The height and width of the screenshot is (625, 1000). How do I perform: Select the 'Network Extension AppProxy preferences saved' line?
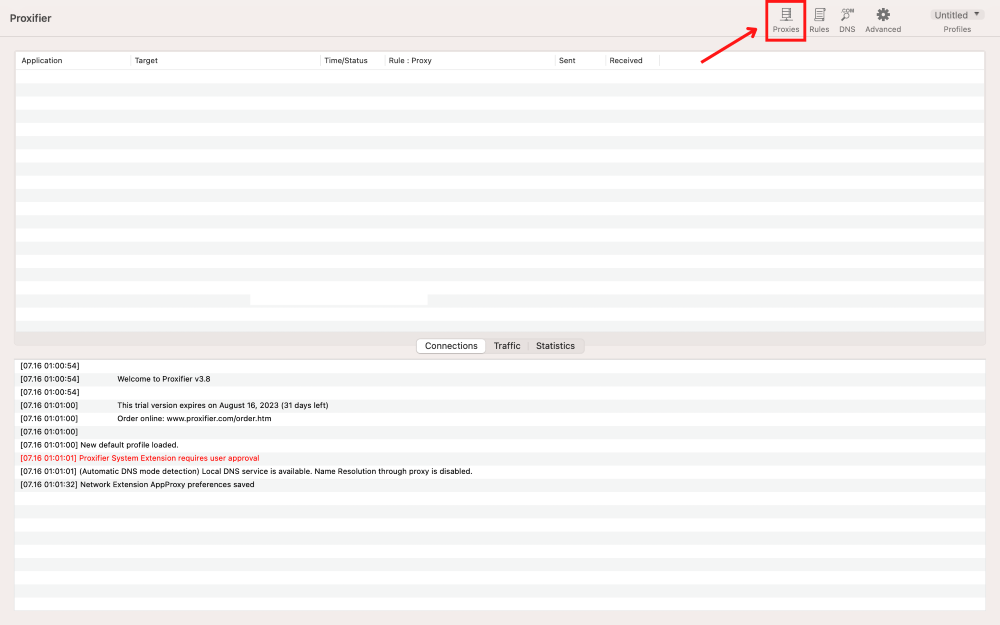coord(499,485)
